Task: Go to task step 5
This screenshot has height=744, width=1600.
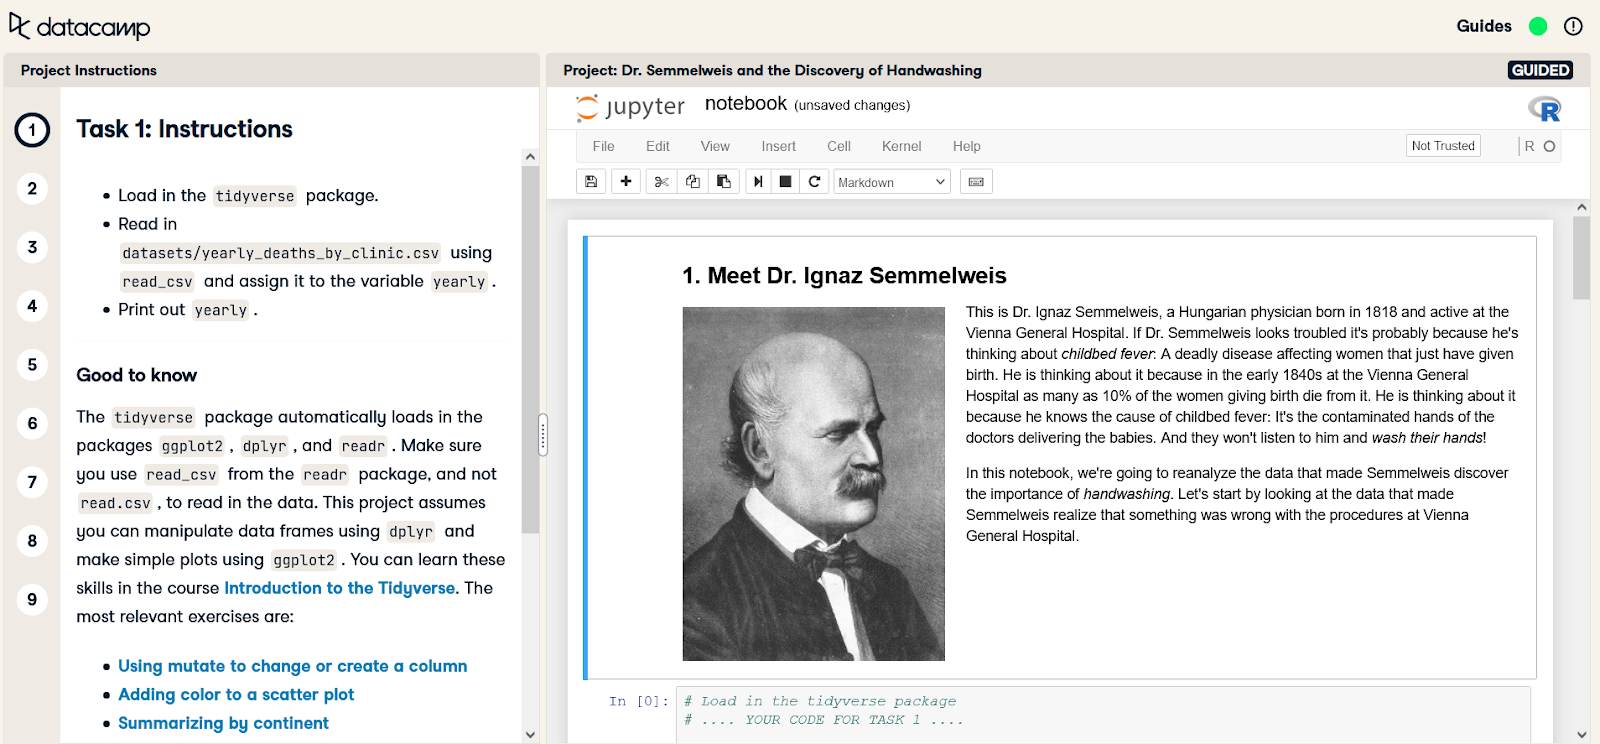Action: [x=32, y=365]
